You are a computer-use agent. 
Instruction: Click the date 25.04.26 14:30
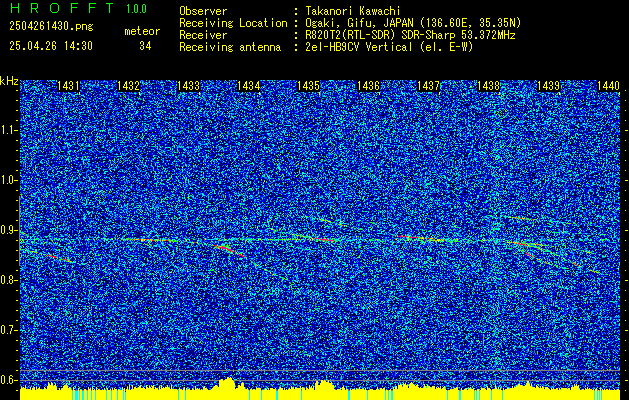pyautogui.click(x=51, y=46)
